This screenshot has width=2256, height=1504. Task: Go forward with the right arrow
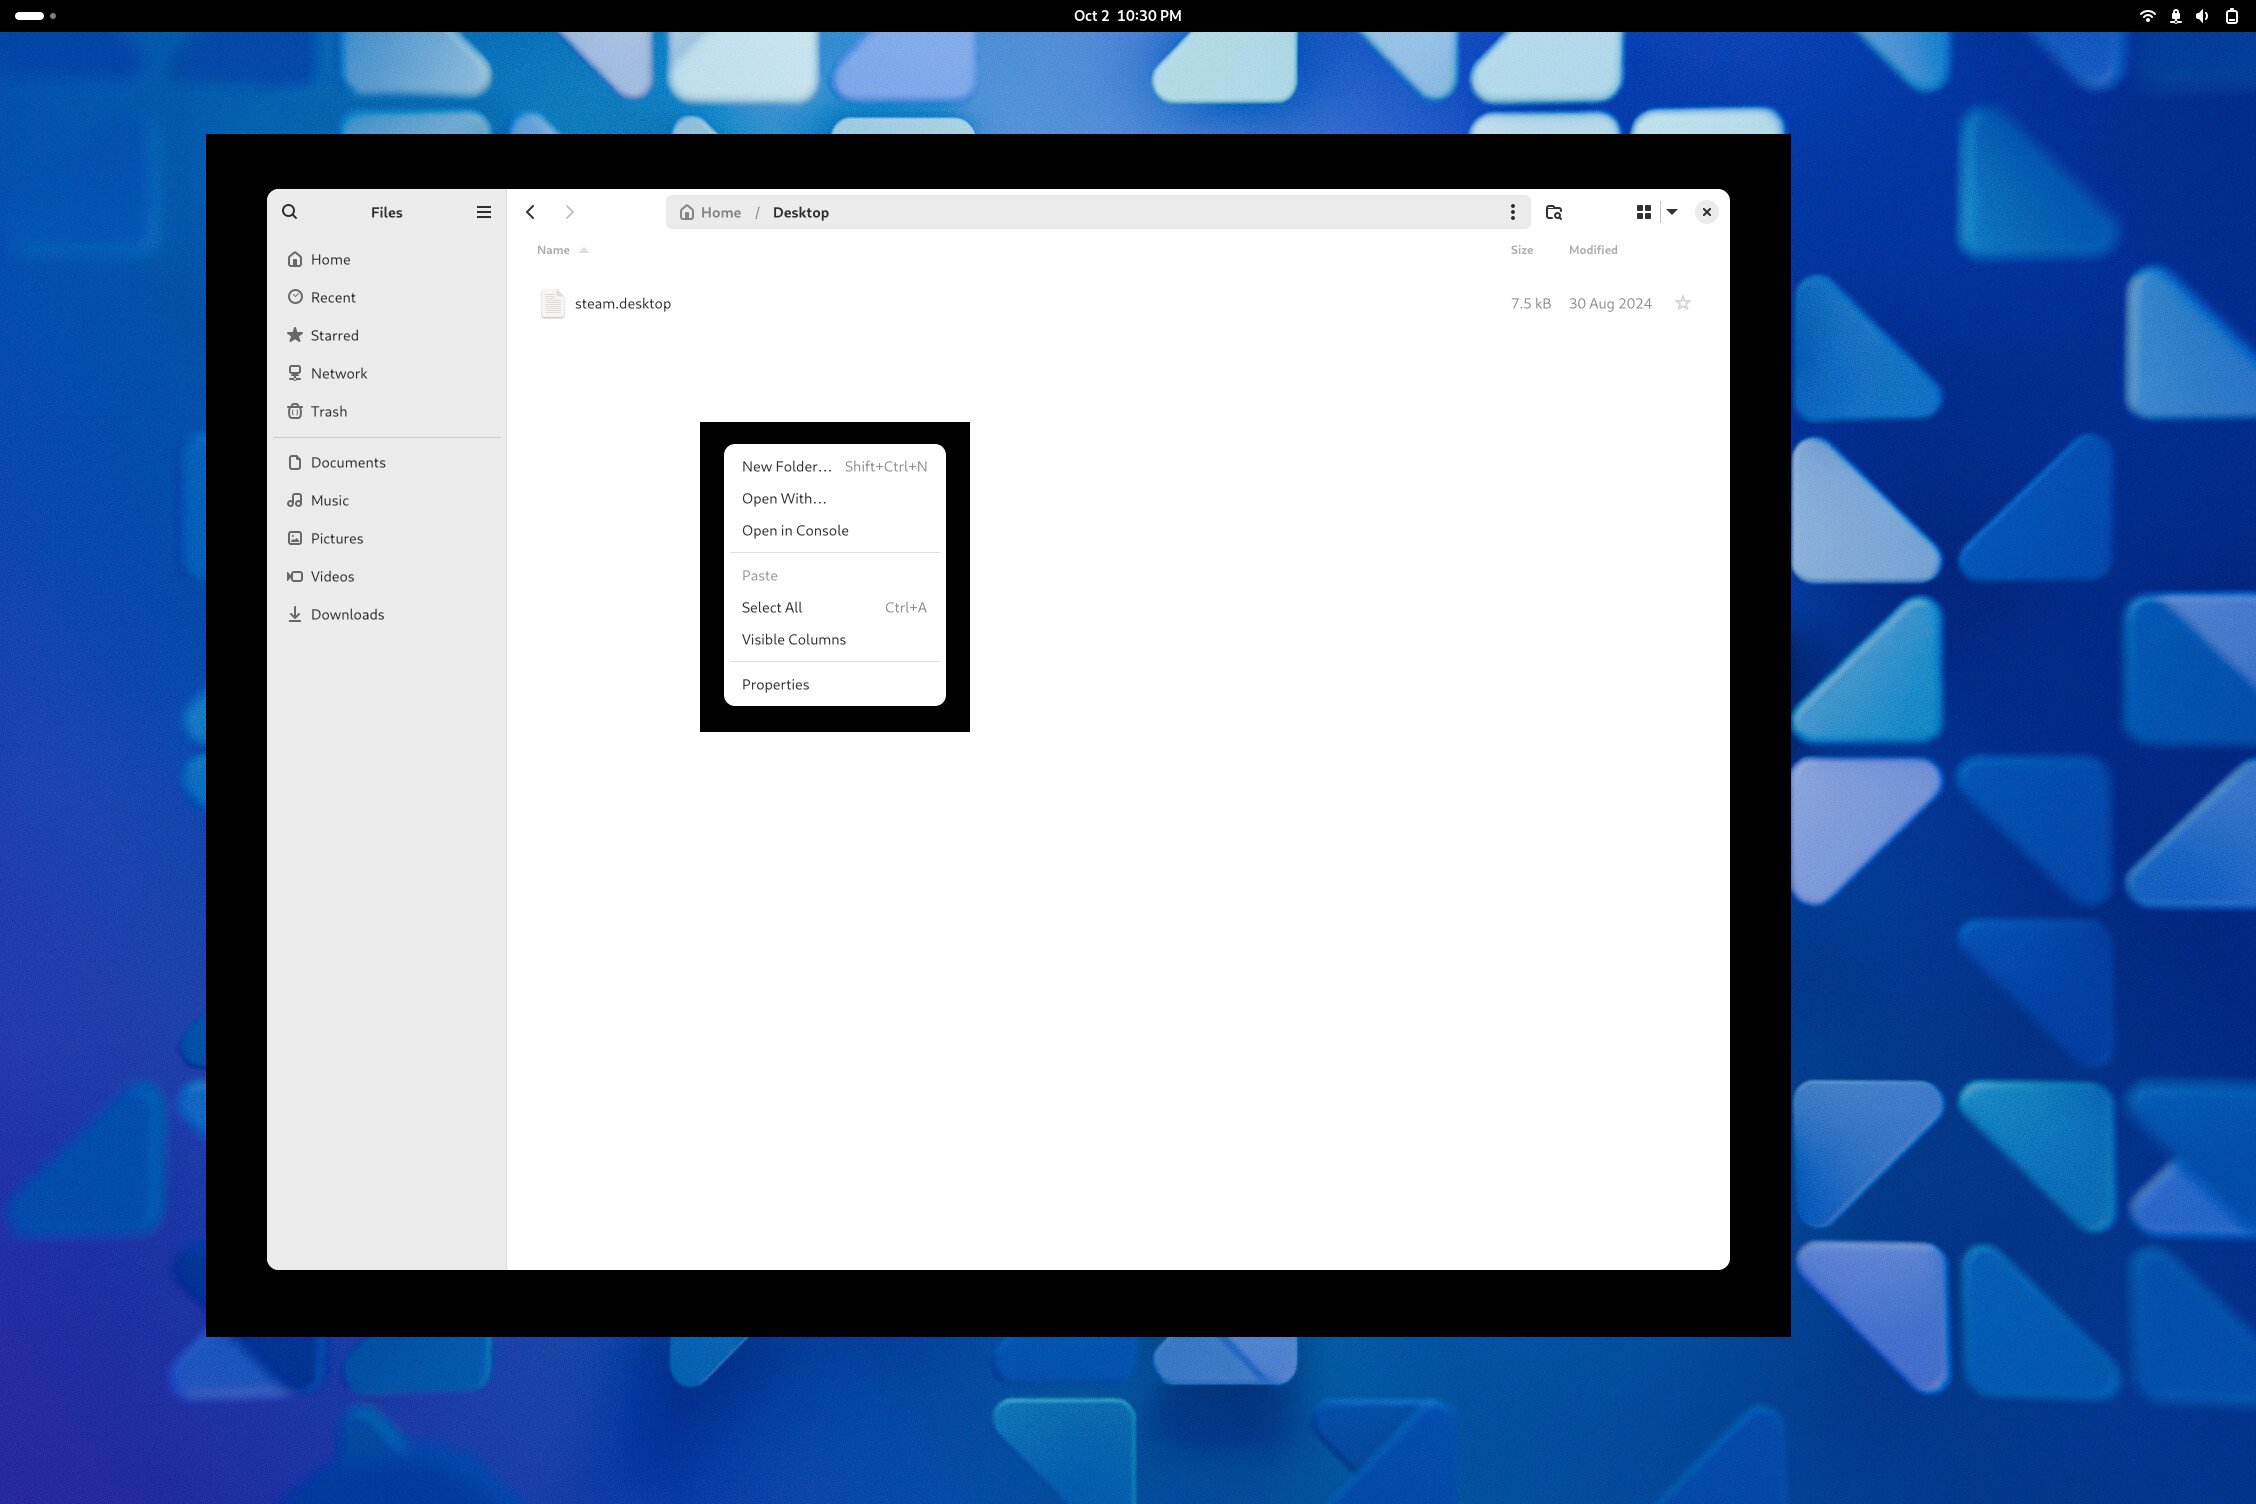[x=569, y=212]
